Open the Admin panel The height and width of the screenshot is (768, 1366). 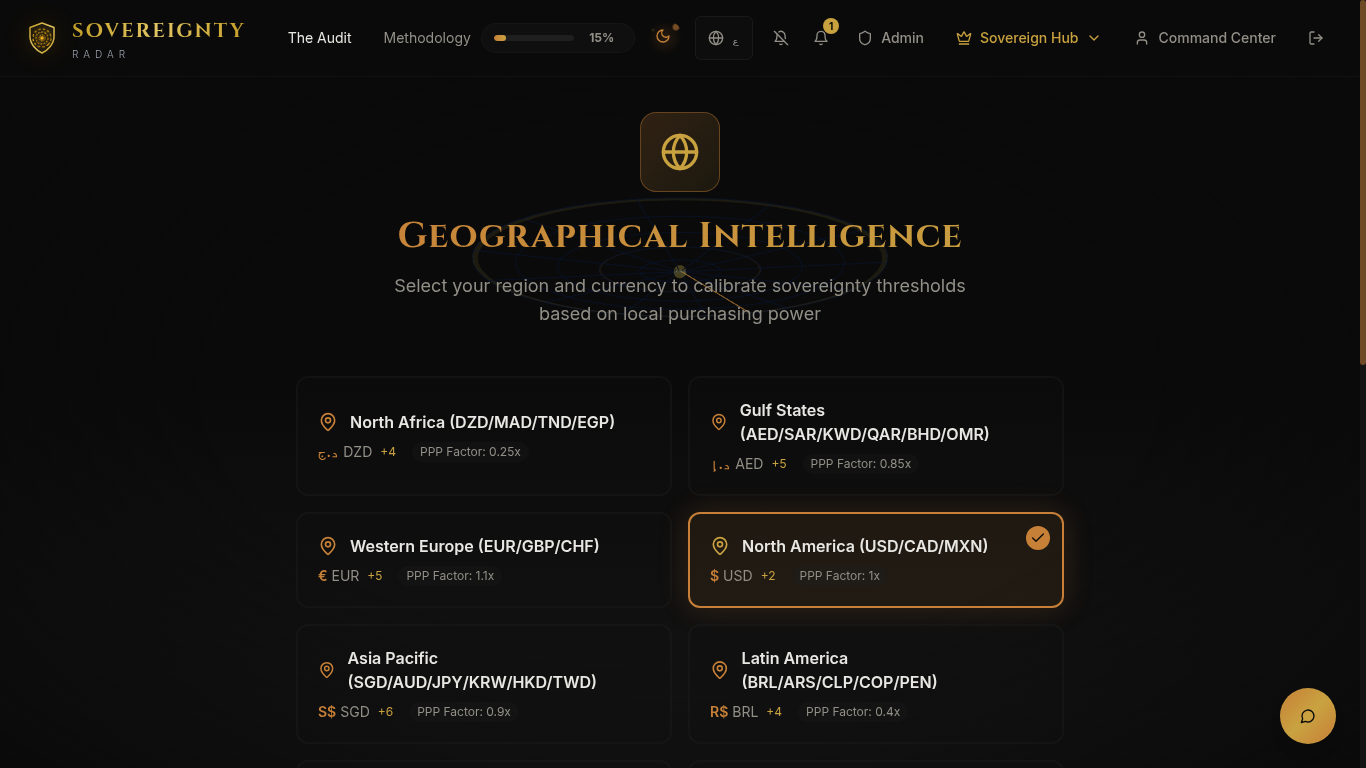[890, 38]
